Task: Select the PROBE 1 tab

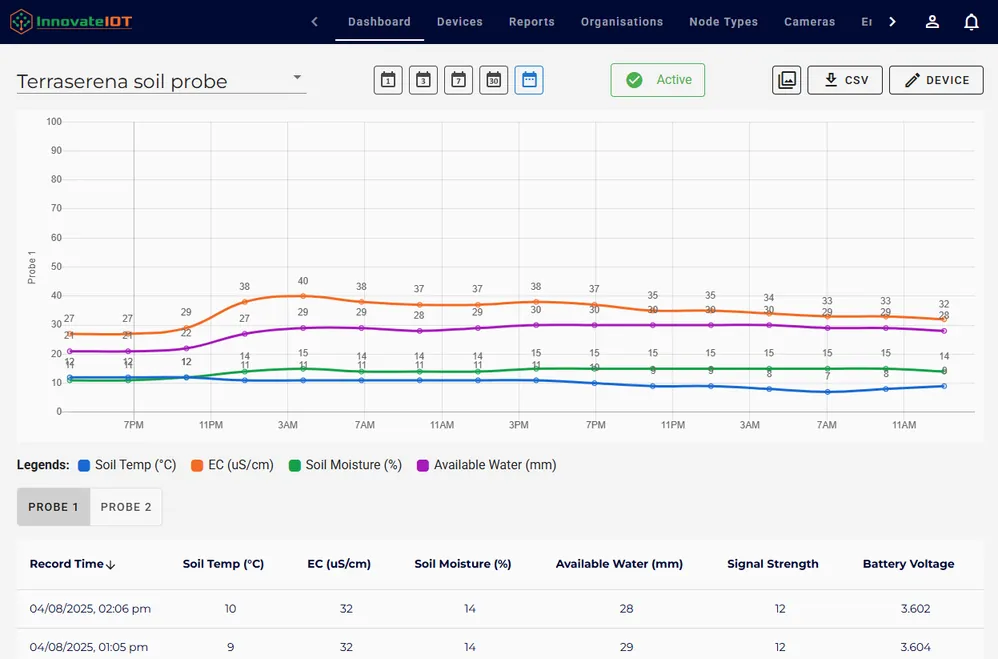Action: 53,507
